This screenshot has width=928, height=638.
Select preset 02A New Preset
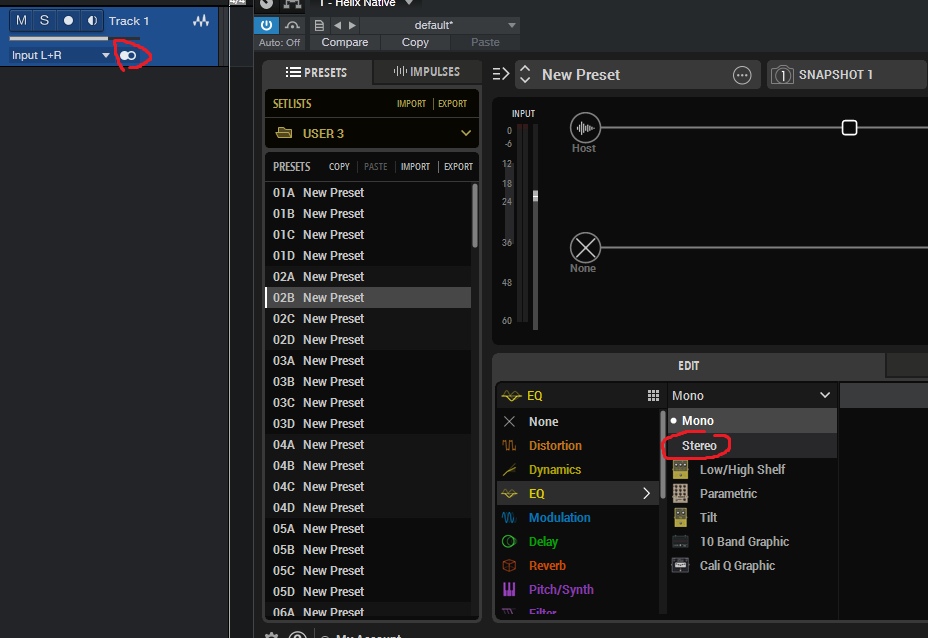368,277
